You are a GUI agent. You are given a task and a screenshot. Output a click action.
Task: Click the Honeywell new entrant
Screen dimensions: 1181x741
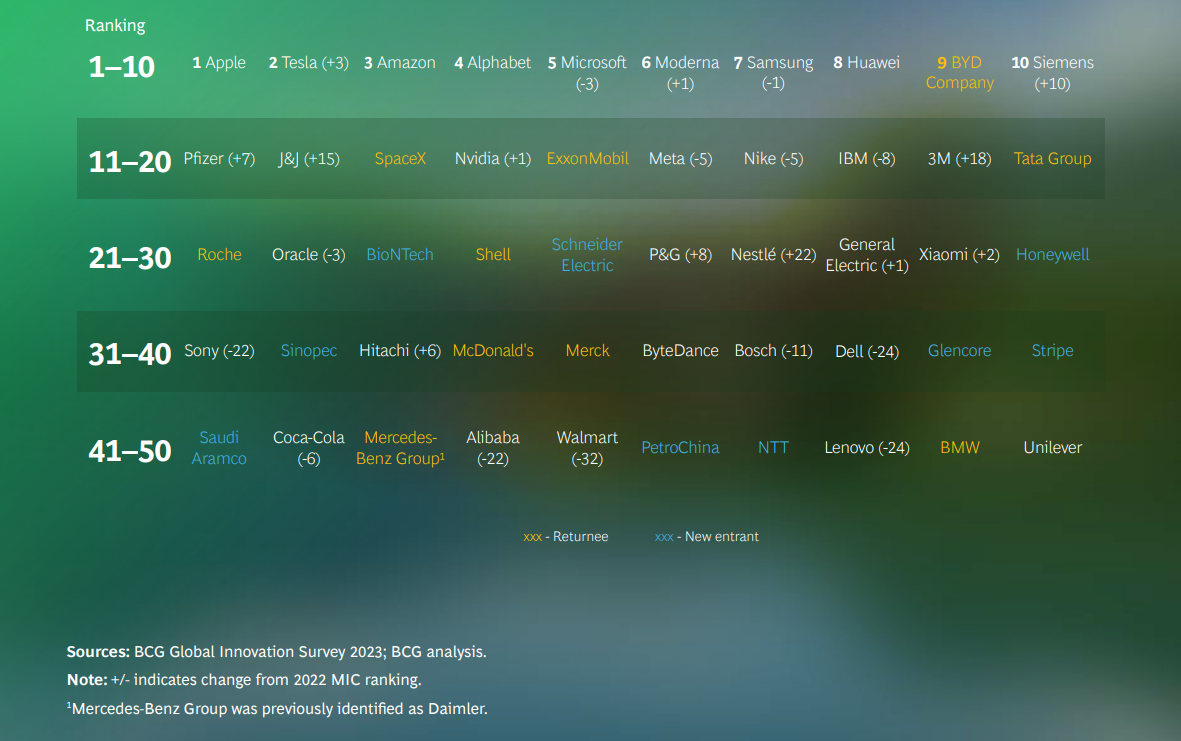click(1052, 255)
